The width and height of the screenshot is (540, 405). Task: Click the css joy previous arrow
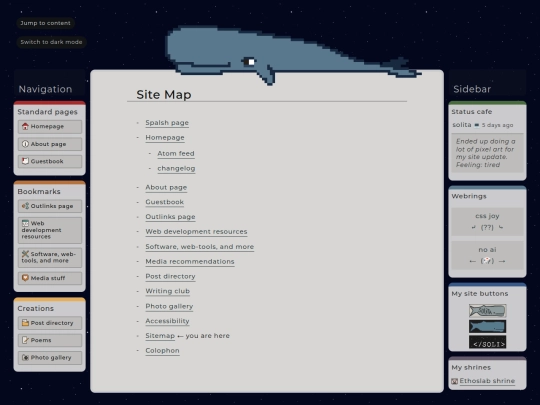pos(474,227)
